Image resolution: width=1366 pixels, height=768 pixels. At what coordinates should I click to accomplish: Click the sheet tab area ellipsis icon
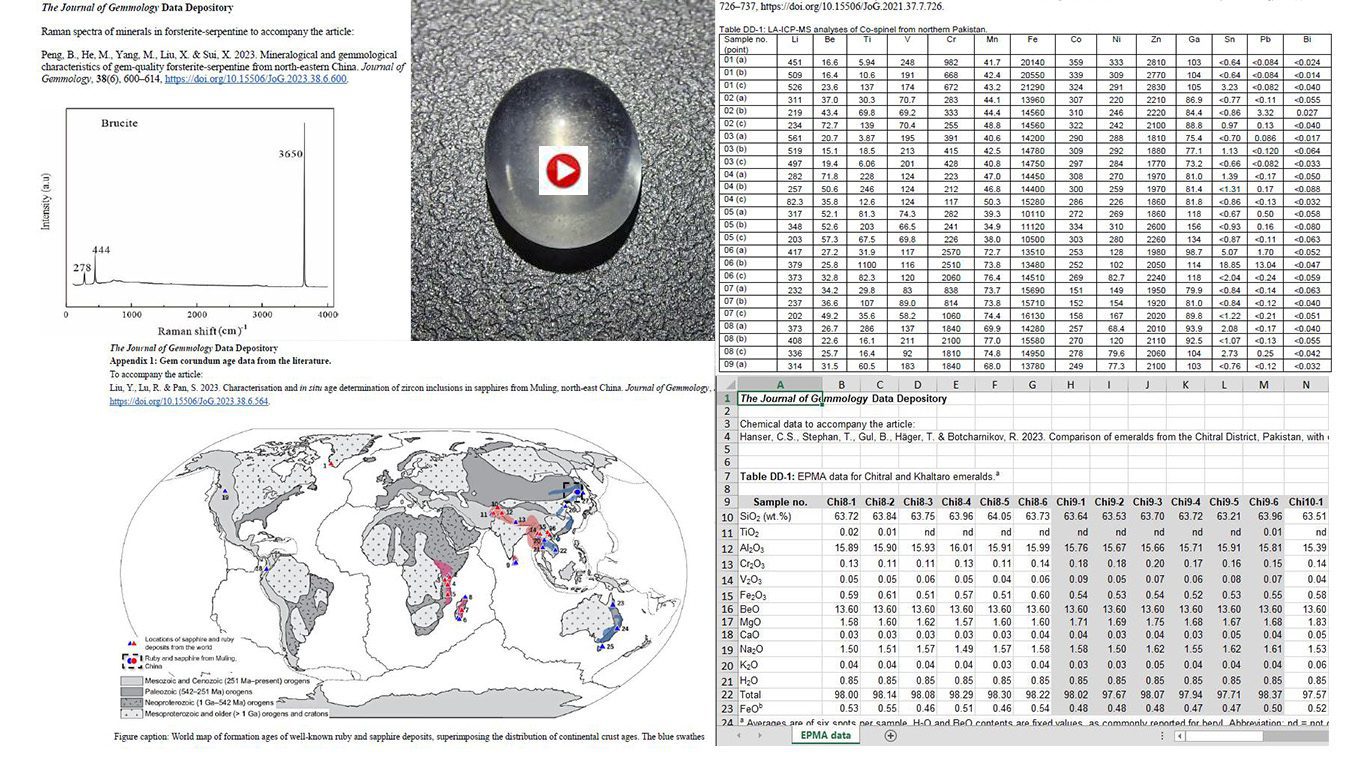pos(1162,735)
